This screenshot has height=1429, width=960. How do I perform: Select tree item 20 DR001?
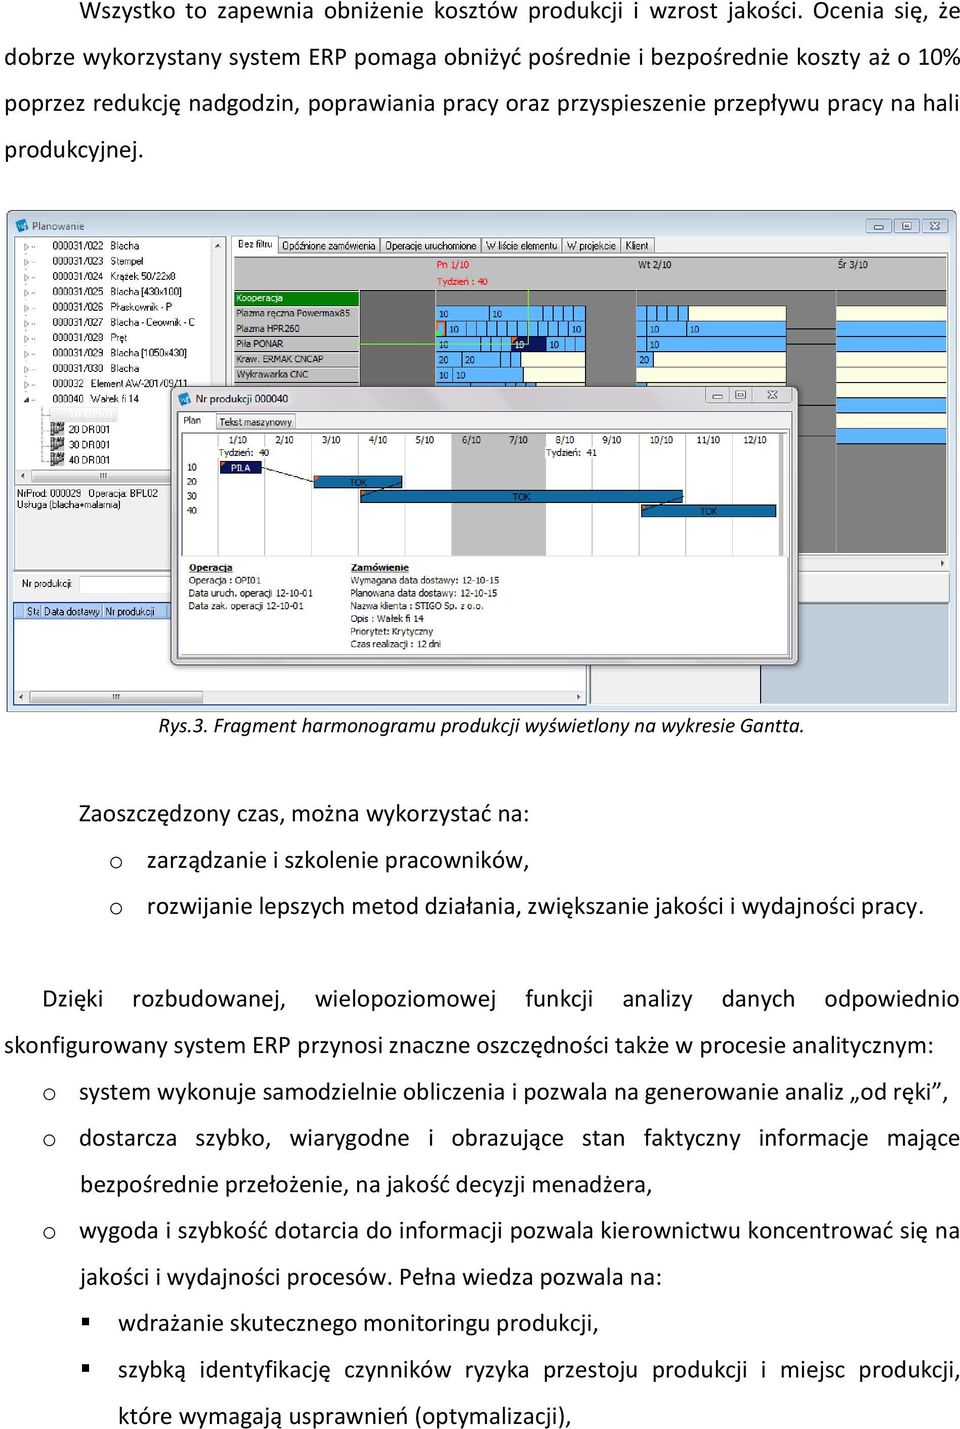(89, 429)
